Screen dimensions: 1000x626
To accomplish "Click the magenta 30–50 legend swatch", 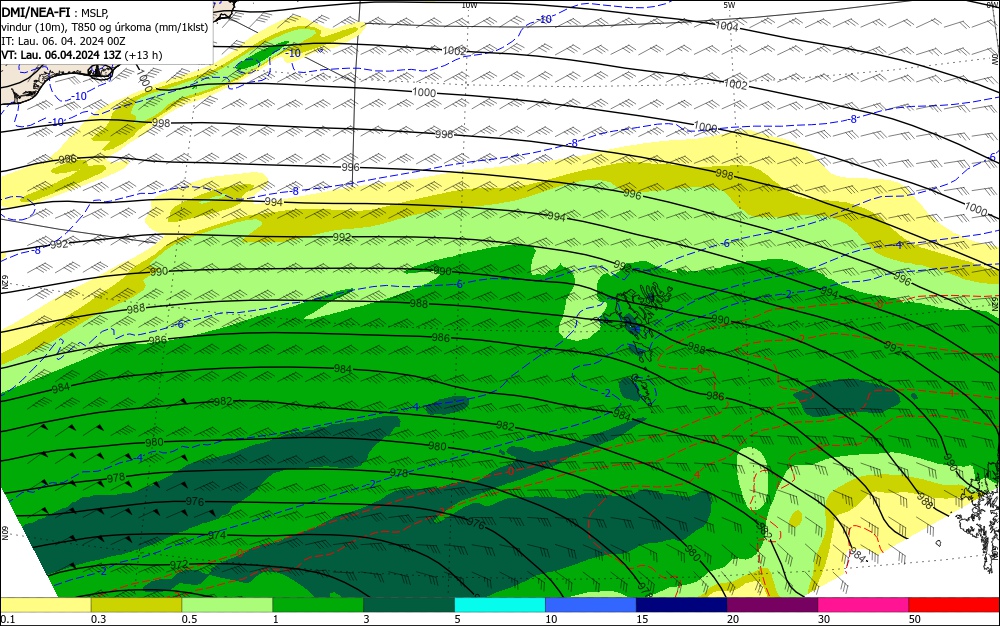I will 864,605.
